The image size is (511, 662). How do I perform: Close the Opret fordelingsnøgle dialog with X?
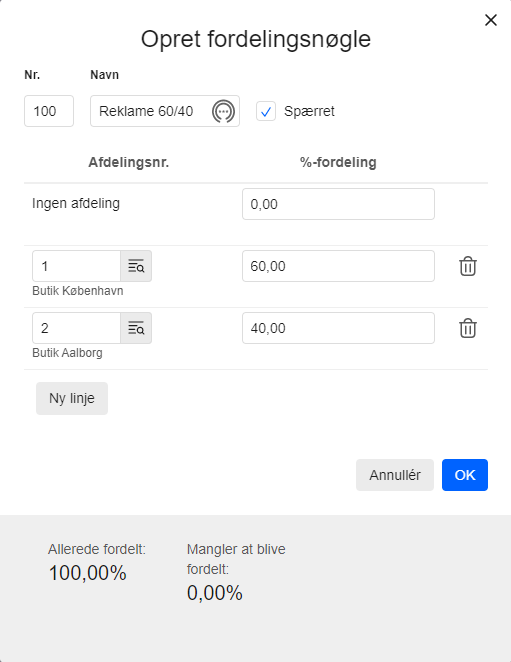(x=491, y=20)
